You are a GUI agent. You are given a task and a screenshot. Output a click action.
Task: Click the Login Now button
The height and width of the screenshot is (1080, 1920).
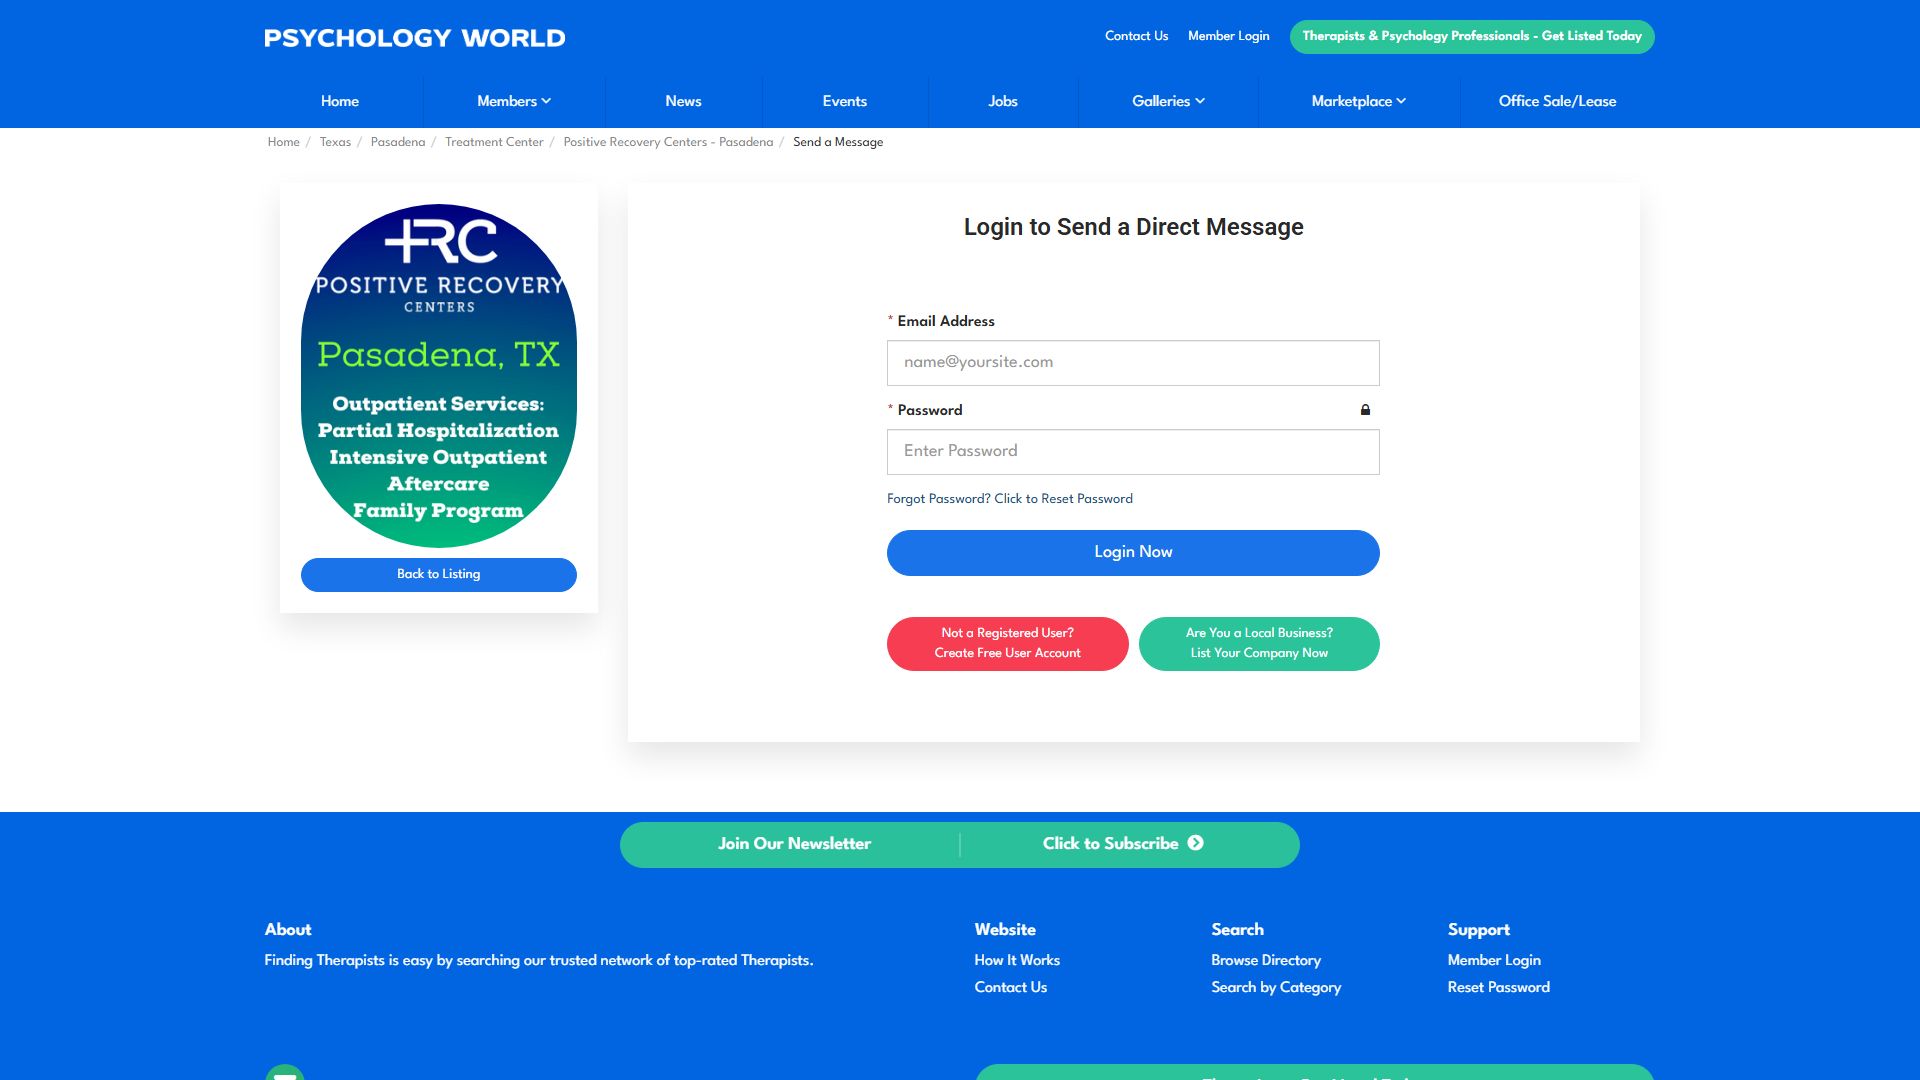click(x=1133, y=553)
